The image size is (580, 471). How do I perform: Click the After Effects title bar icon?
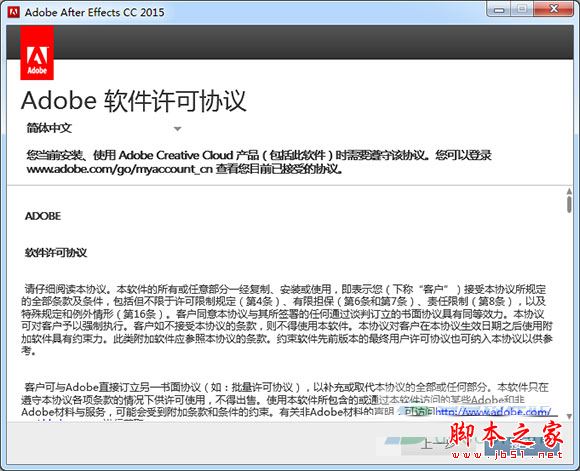click(x=14, y=12)
